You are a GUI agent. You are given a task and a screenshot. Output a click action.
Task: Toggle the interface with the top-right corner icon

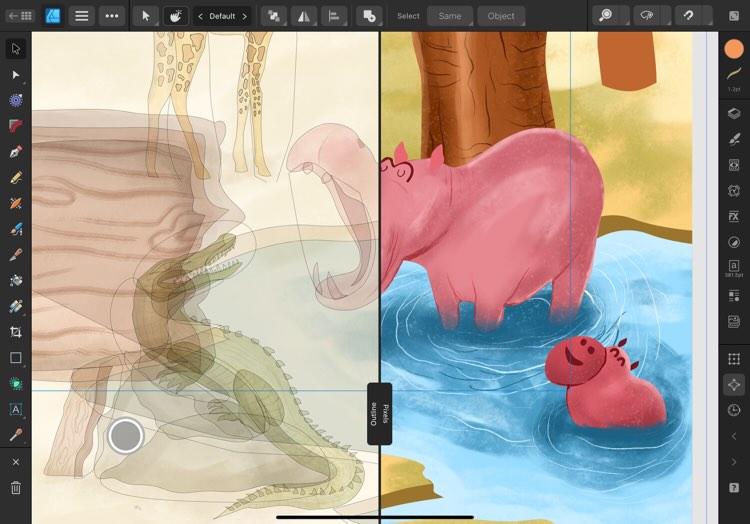(734, 16)
